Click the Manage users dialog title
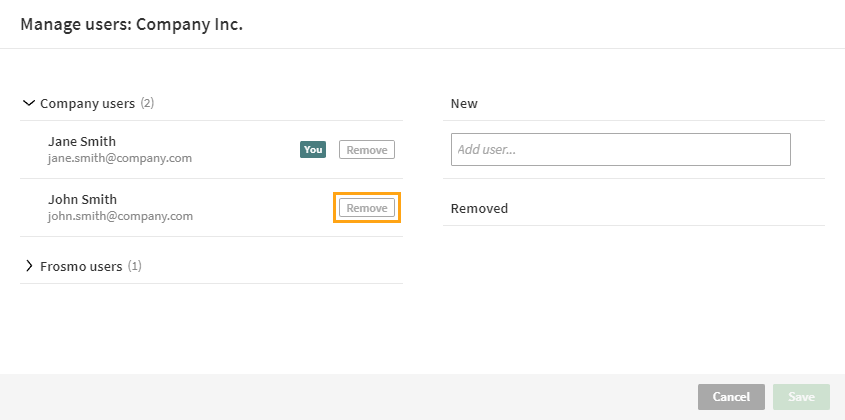This screenshot has height=420, width=845. click(x=131, y=24)
